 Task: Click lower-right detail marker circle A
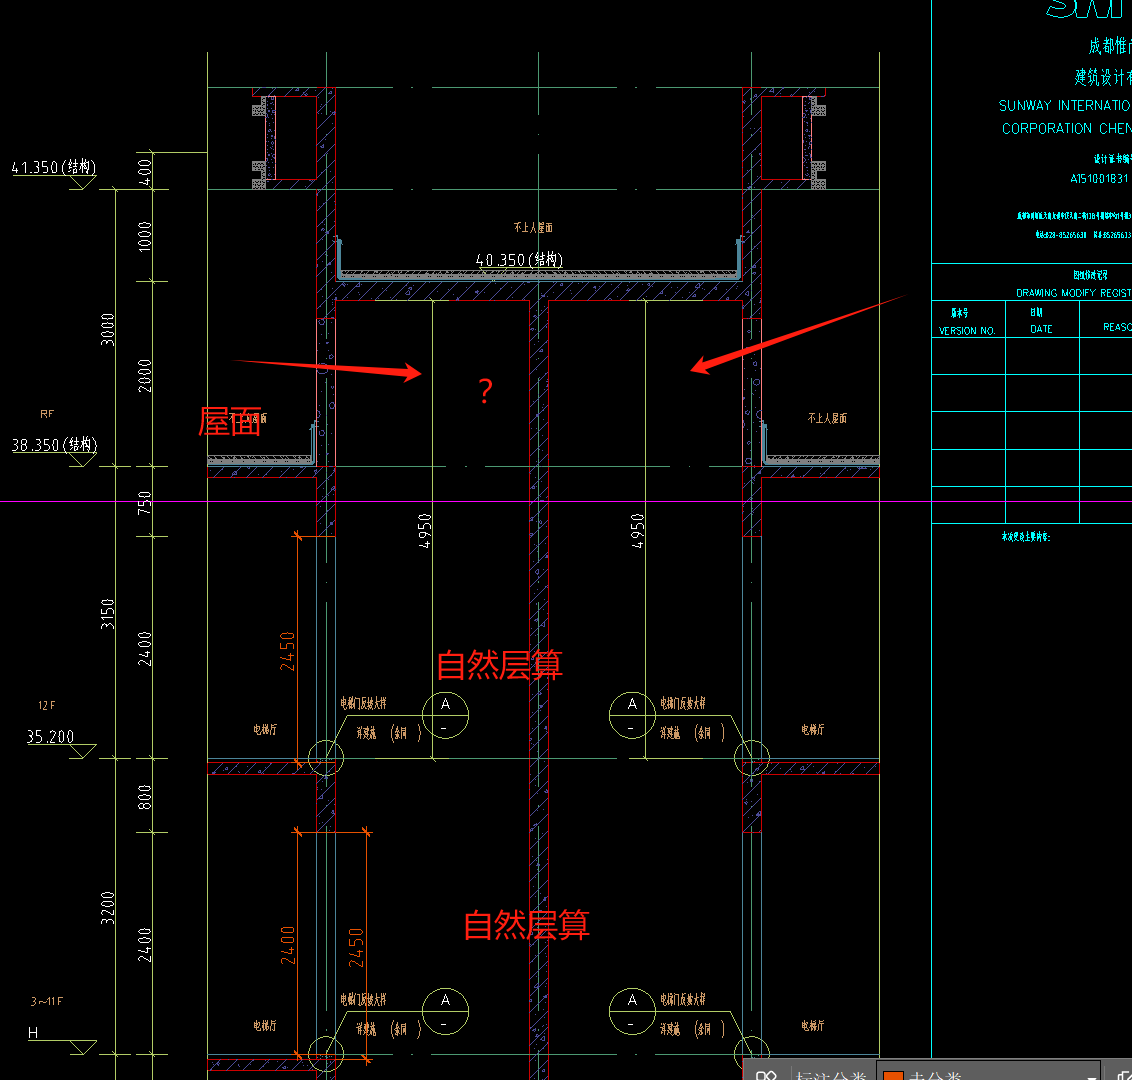[x=632, y=1011]
